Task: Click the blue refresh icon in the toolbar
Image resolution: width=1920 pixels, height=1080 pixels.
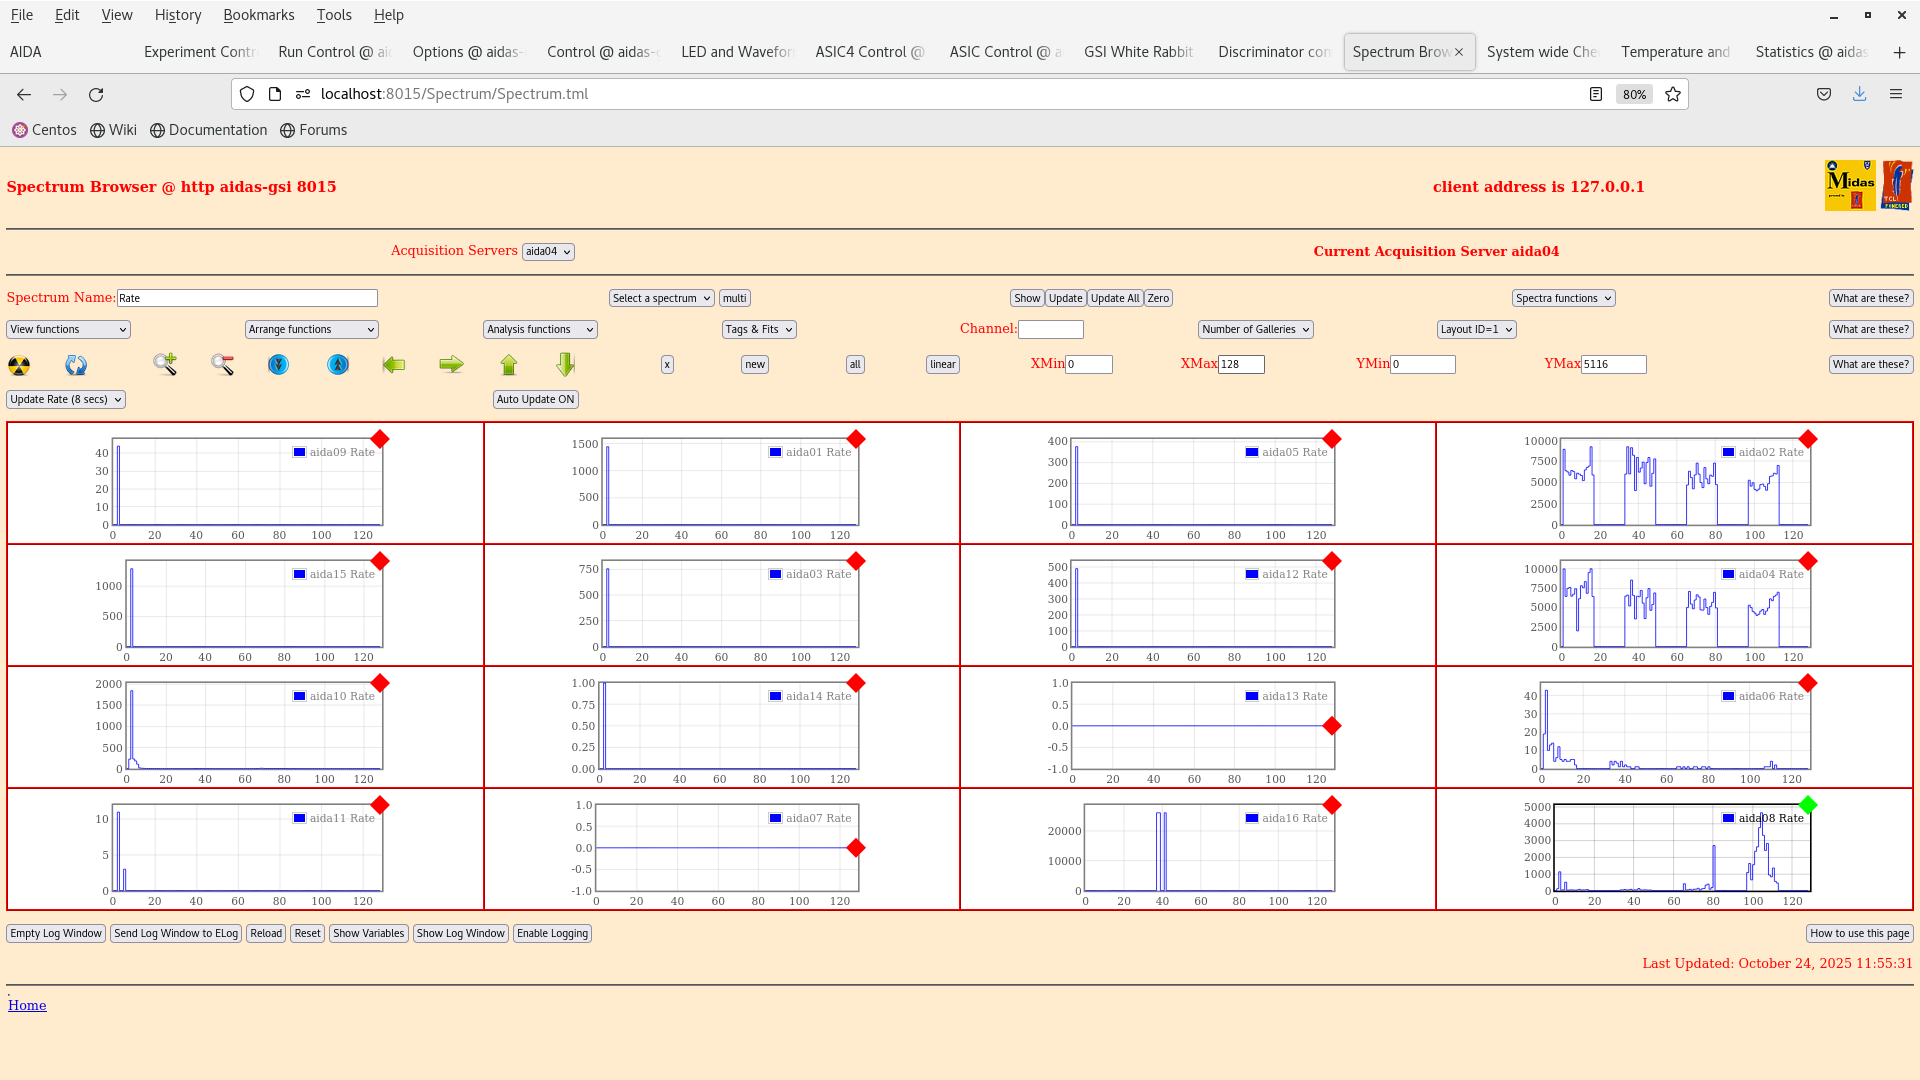Action: pyautogui.click(x=76, y=366)
